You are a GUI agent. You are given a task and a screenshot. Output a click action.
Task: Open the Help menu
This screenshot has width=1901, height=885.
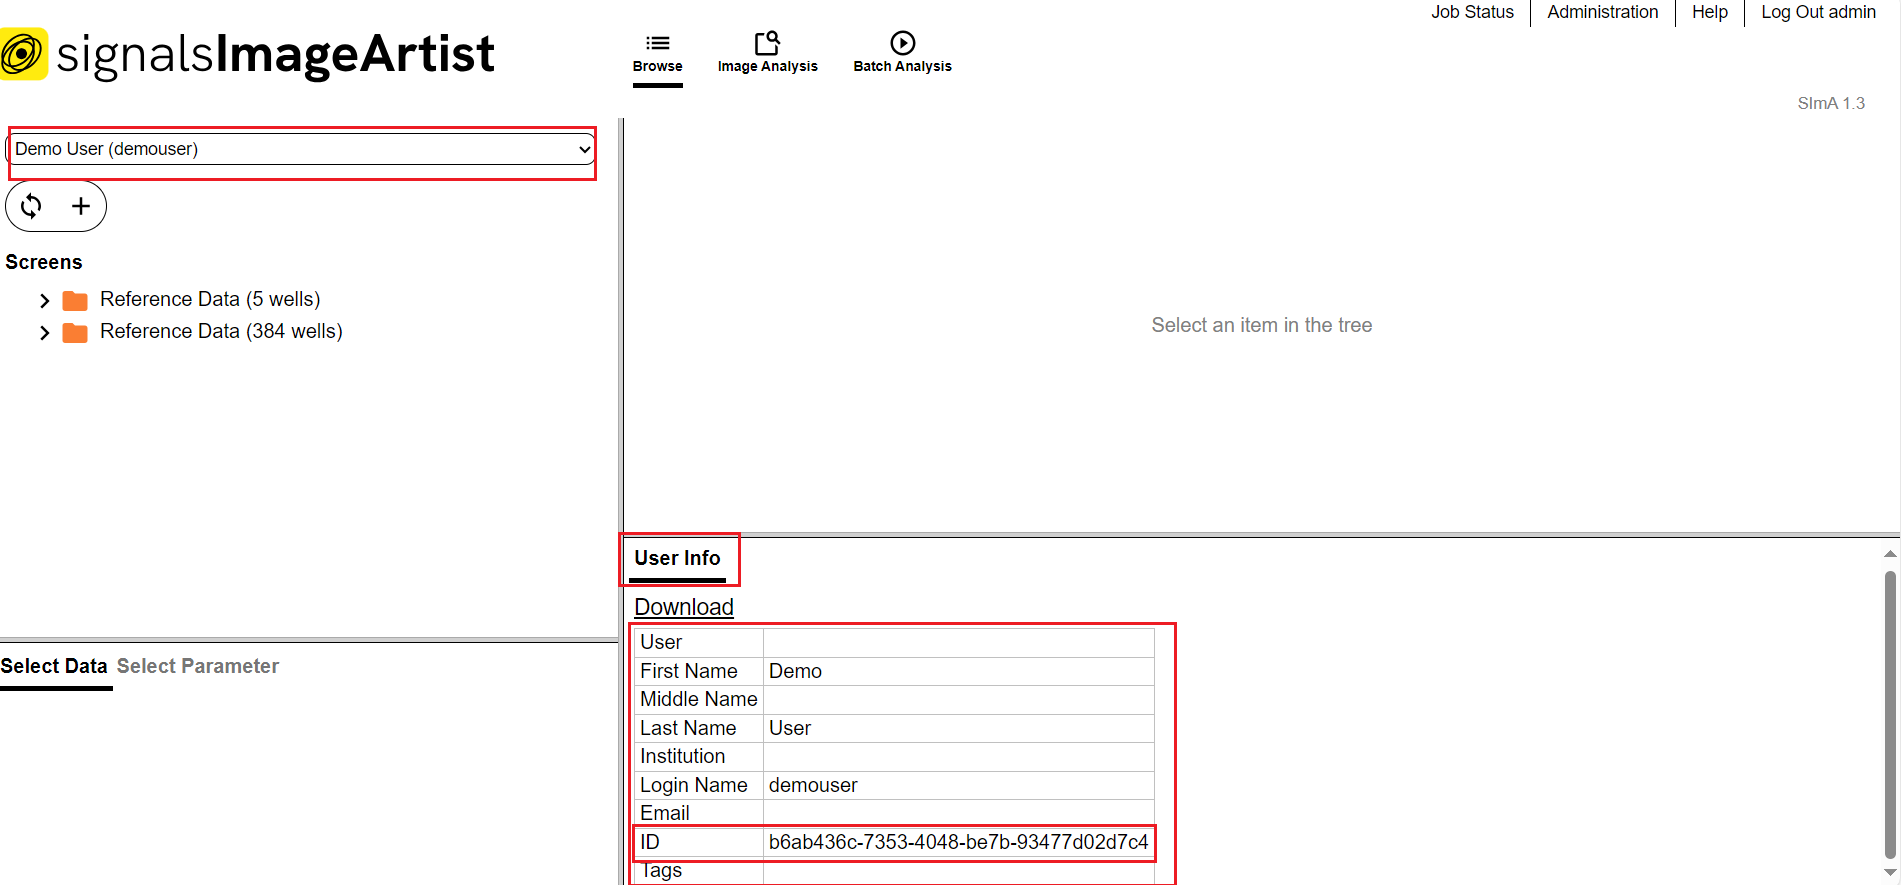pyautogui.click(x=1709, y=12)
